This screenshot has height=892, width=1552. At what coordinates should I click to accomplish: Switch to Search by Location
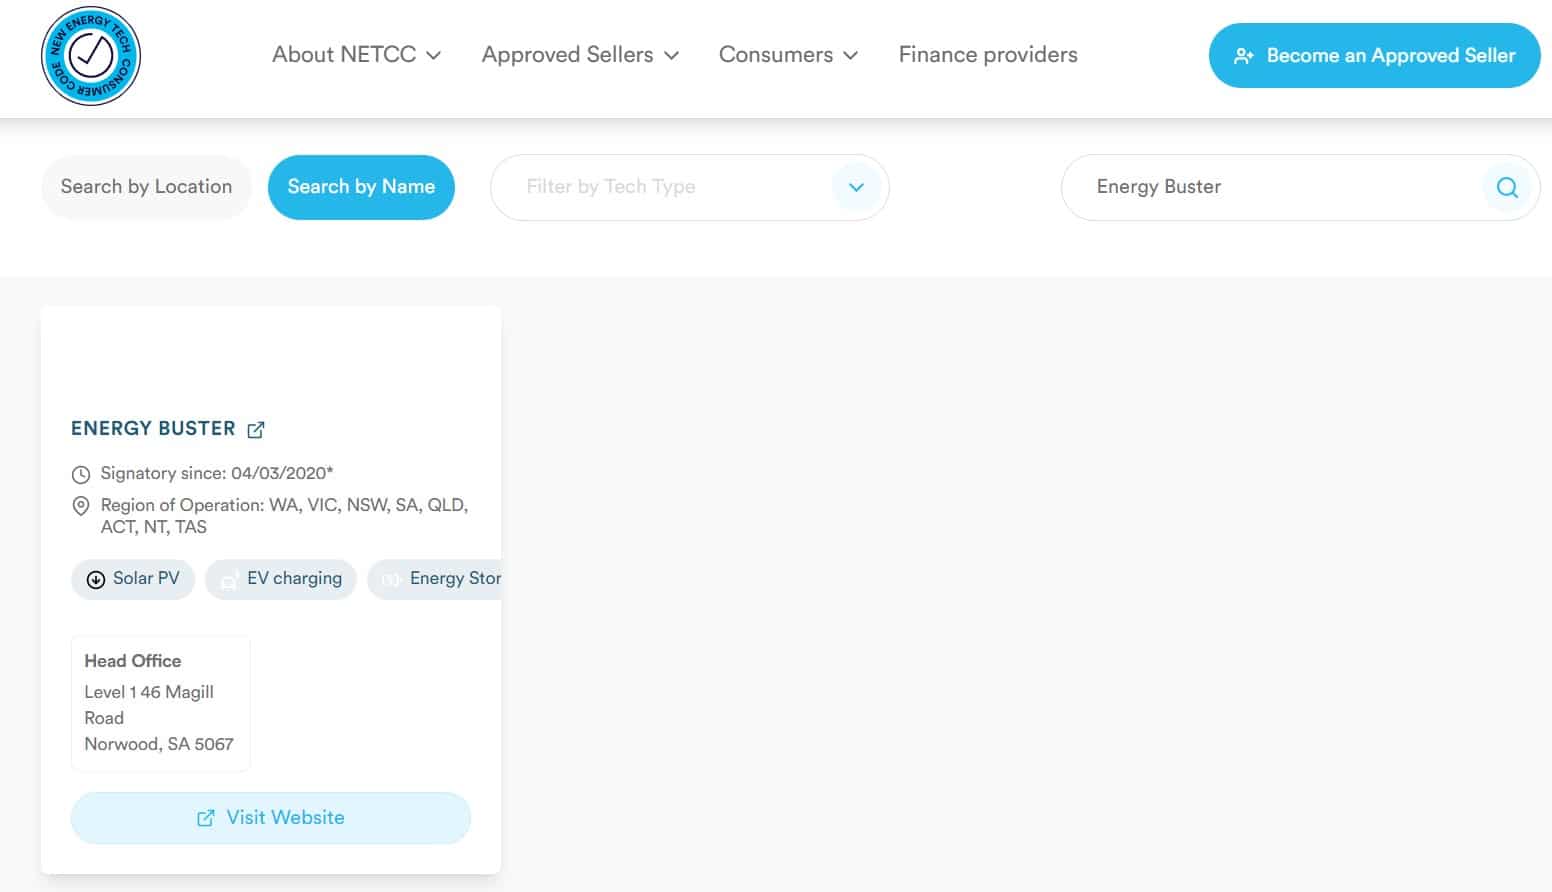coord(146,187)
